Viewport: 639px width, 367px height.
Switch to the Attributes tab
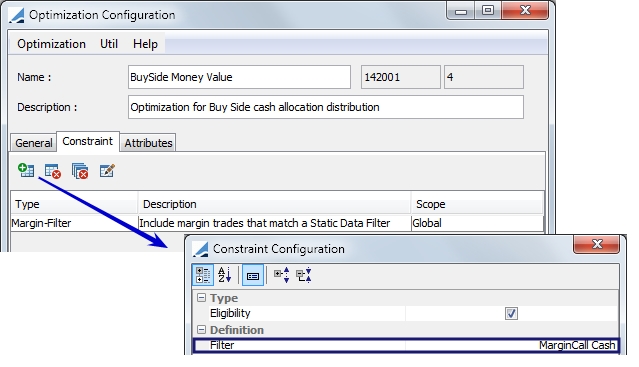pyautogui.click(x=148, y=143)
